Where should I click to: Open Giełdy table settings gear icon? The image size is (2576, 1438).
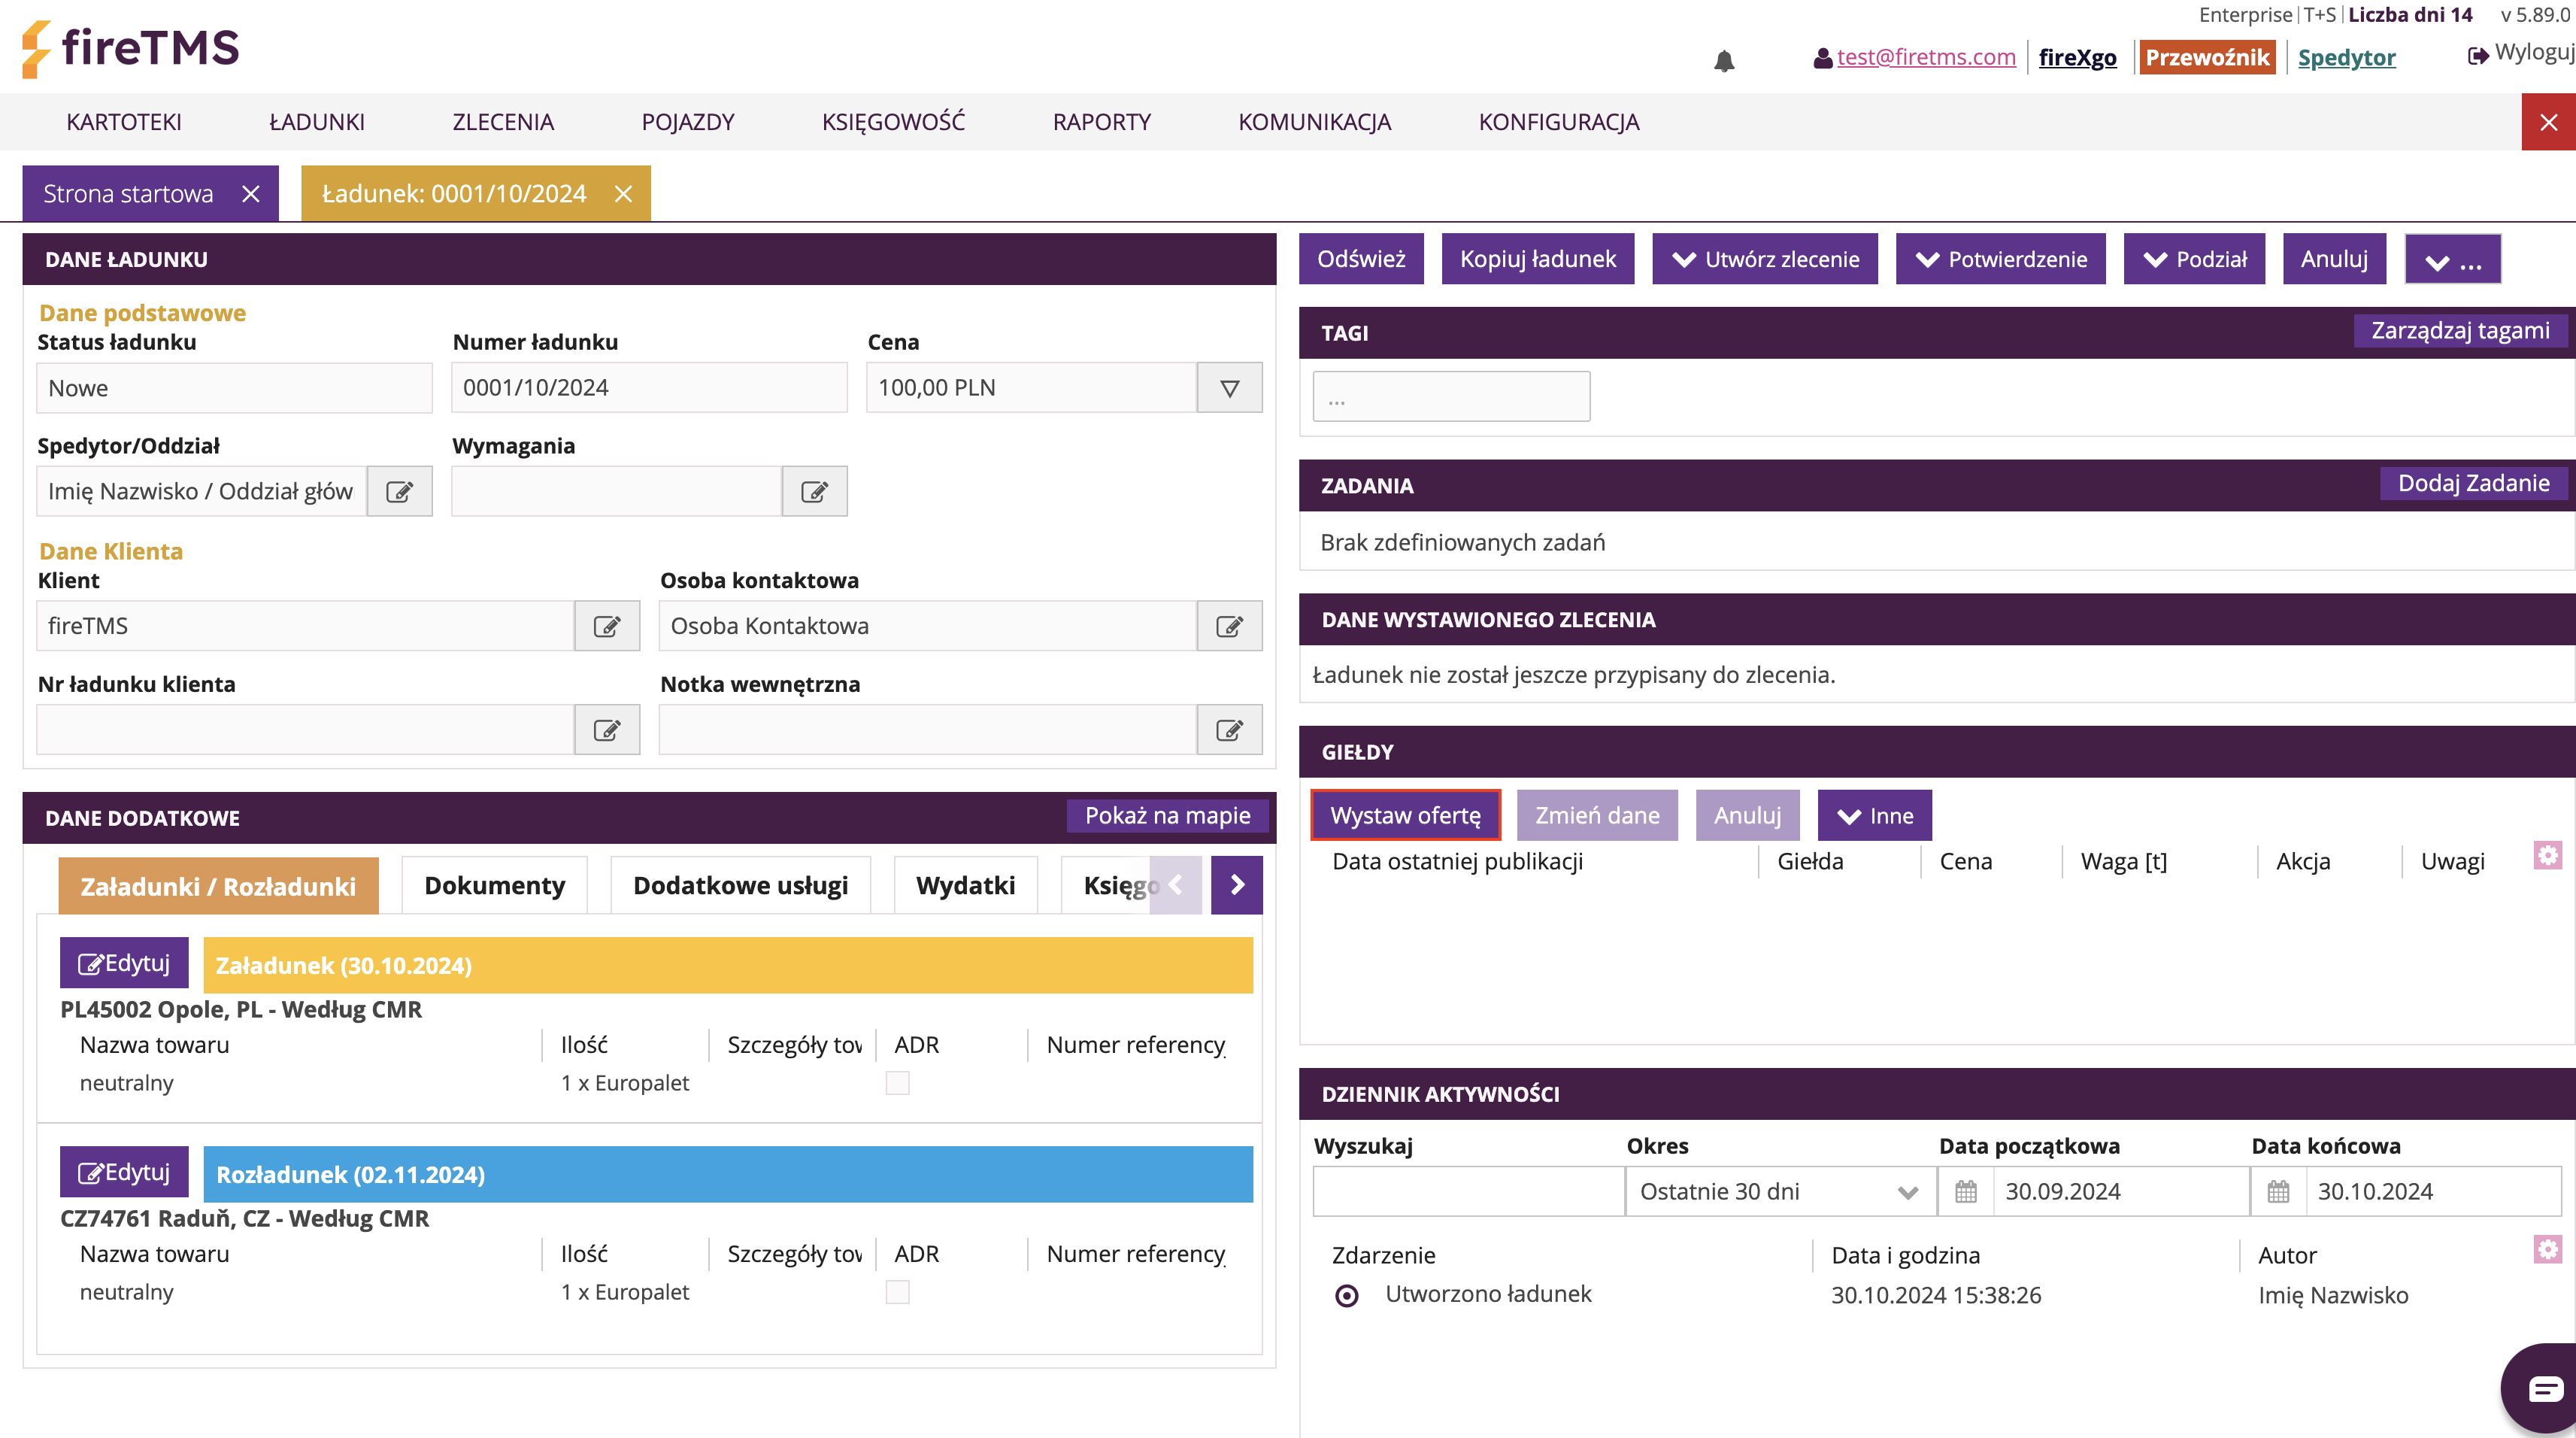tap(2547, 855)
